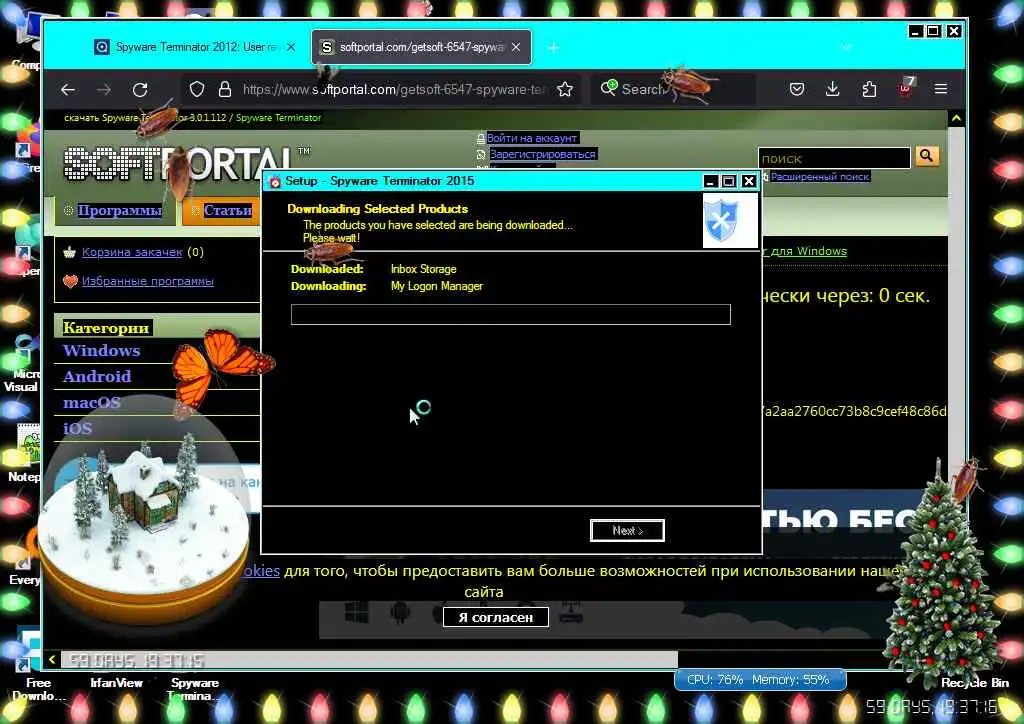Click the Softportal orange search magnifier button
The height and width of the screenshot is (724, 1024).
click(x=927, y=156)
